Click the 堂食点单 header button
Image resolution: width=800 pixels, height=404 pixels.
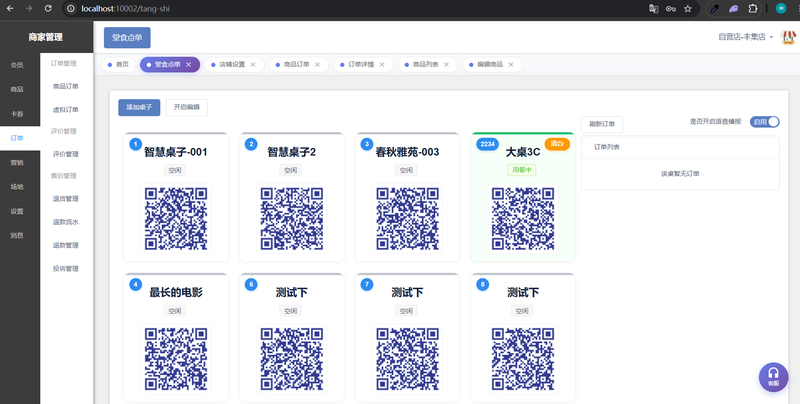pyautogui.click(x=127, y=38)
